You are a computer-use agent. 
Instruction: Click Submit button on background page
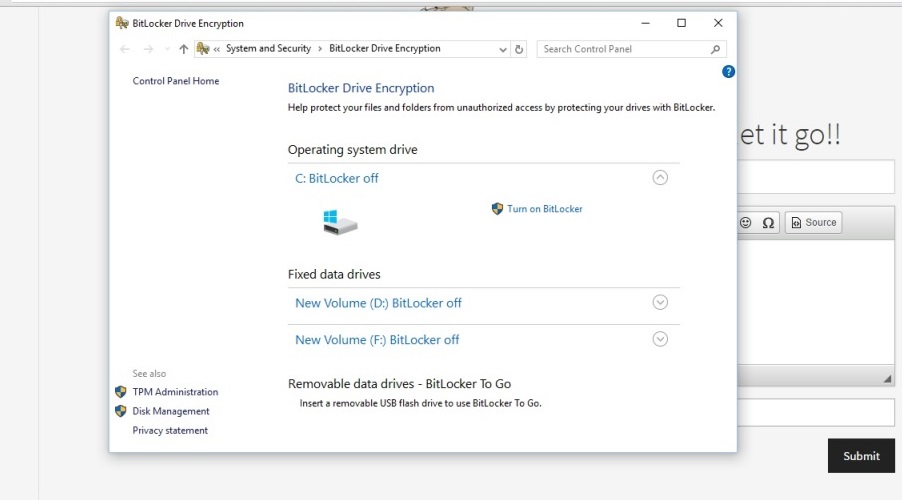point(861,456)
